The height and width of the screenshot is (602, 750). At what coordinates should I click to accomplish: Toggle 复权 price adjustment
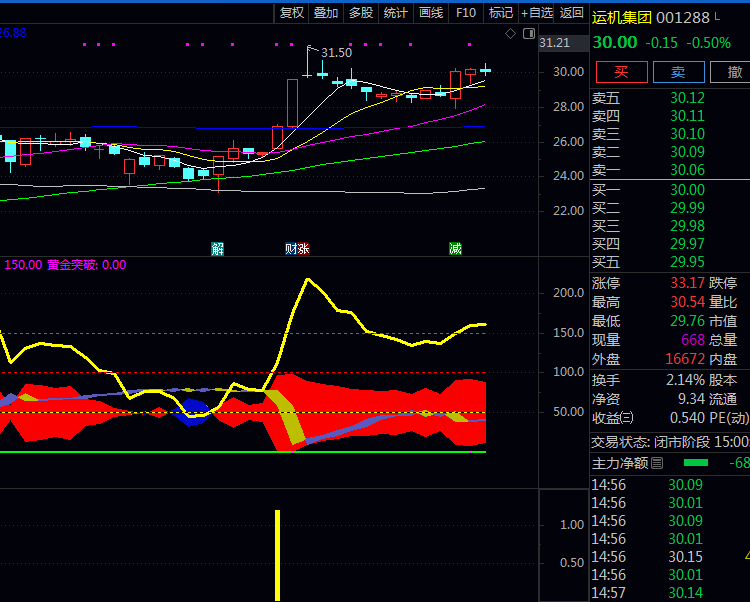point(292,13)
